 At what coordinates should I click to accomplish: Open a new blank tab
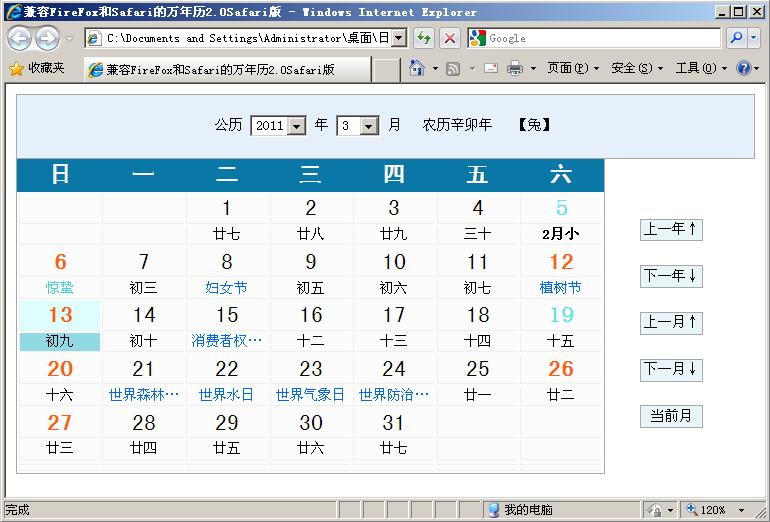pos(386,70)
